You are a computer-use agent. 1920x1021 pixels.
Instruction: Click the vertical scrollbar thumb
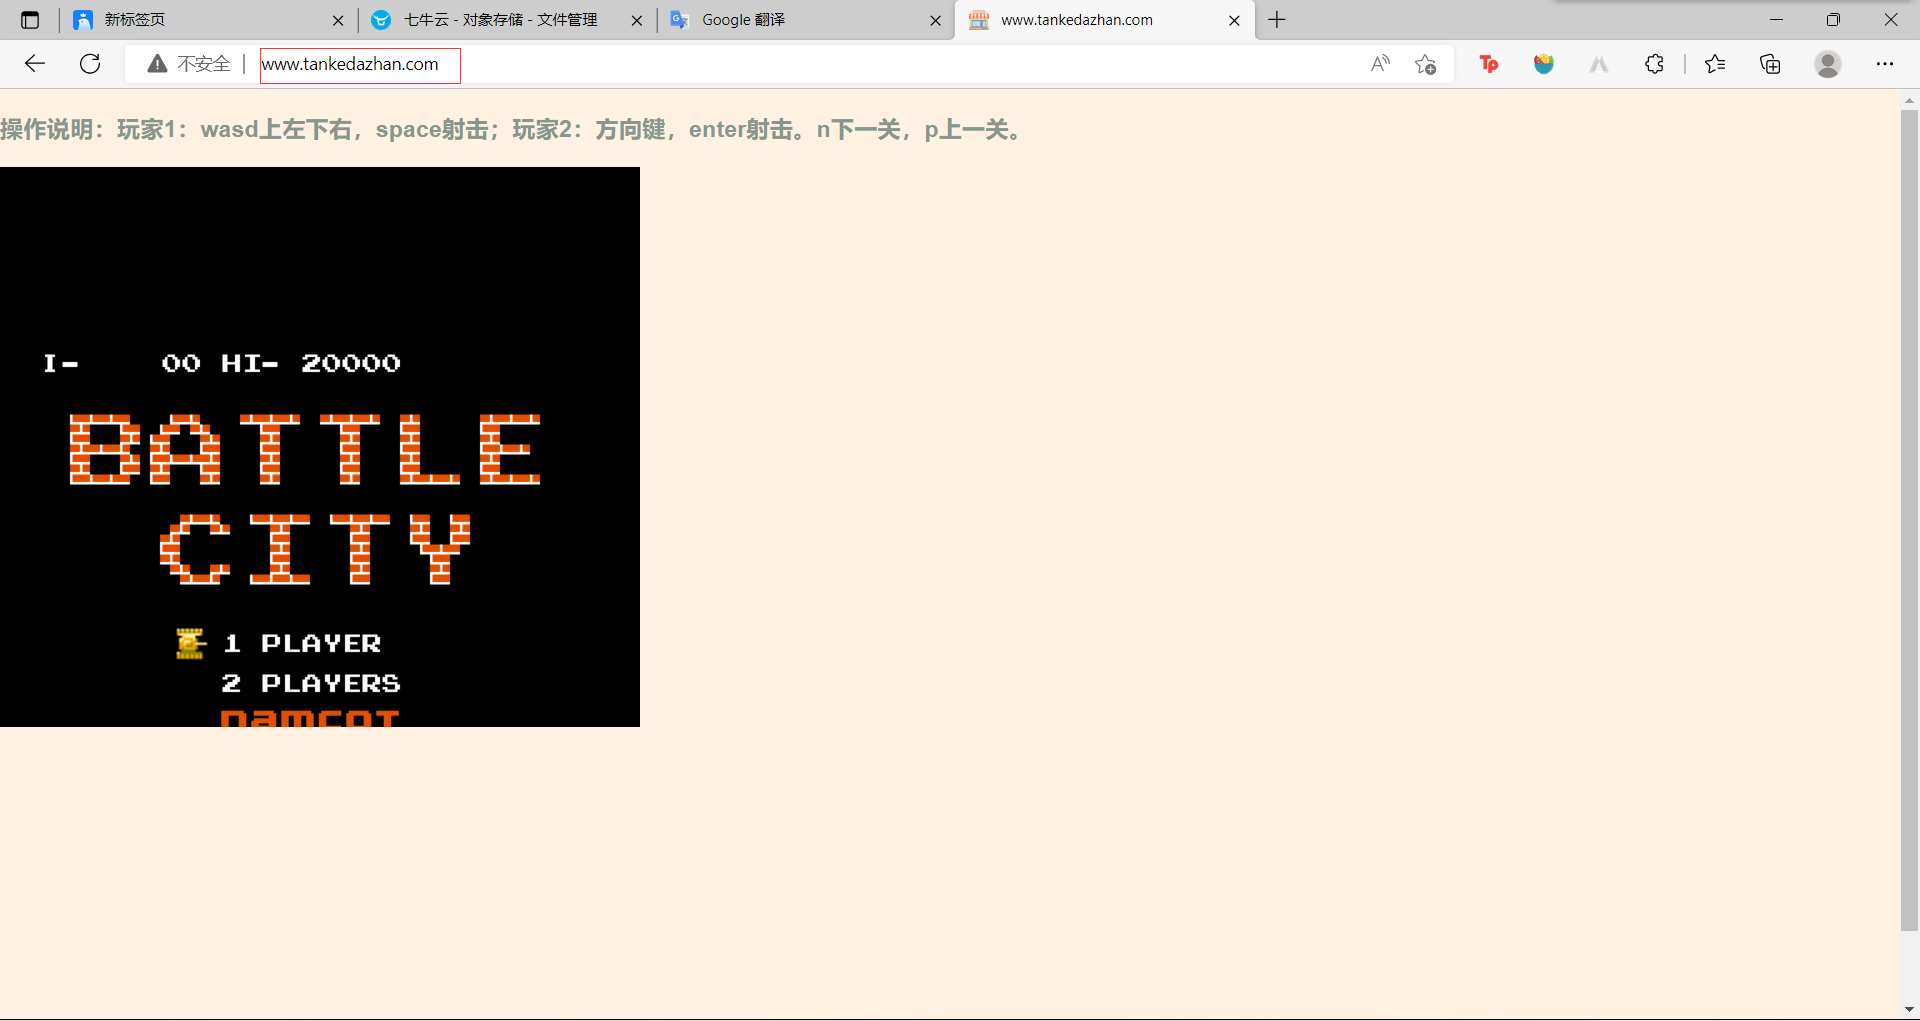tap(1909, 520)
